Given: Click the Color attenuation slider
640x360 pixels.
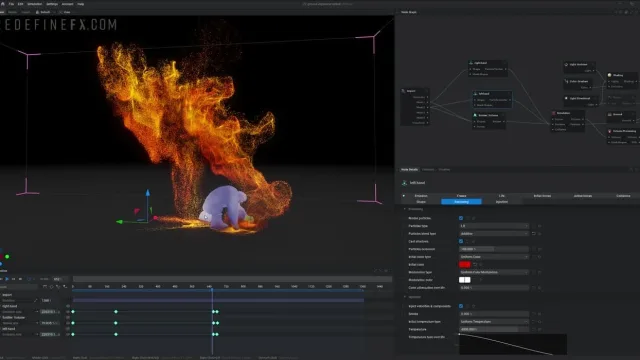Looking at the screenshot, I should (494, 288).
